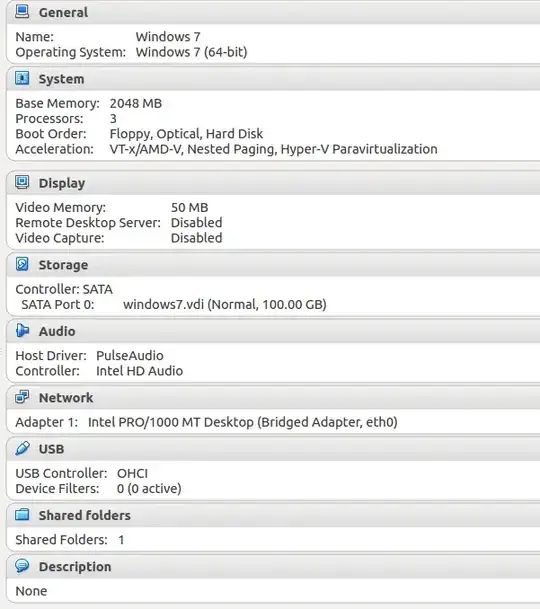Click the 'Host Driver:' label
The width and height of the screenshot is (540, 609).
(x=51, y=356)
